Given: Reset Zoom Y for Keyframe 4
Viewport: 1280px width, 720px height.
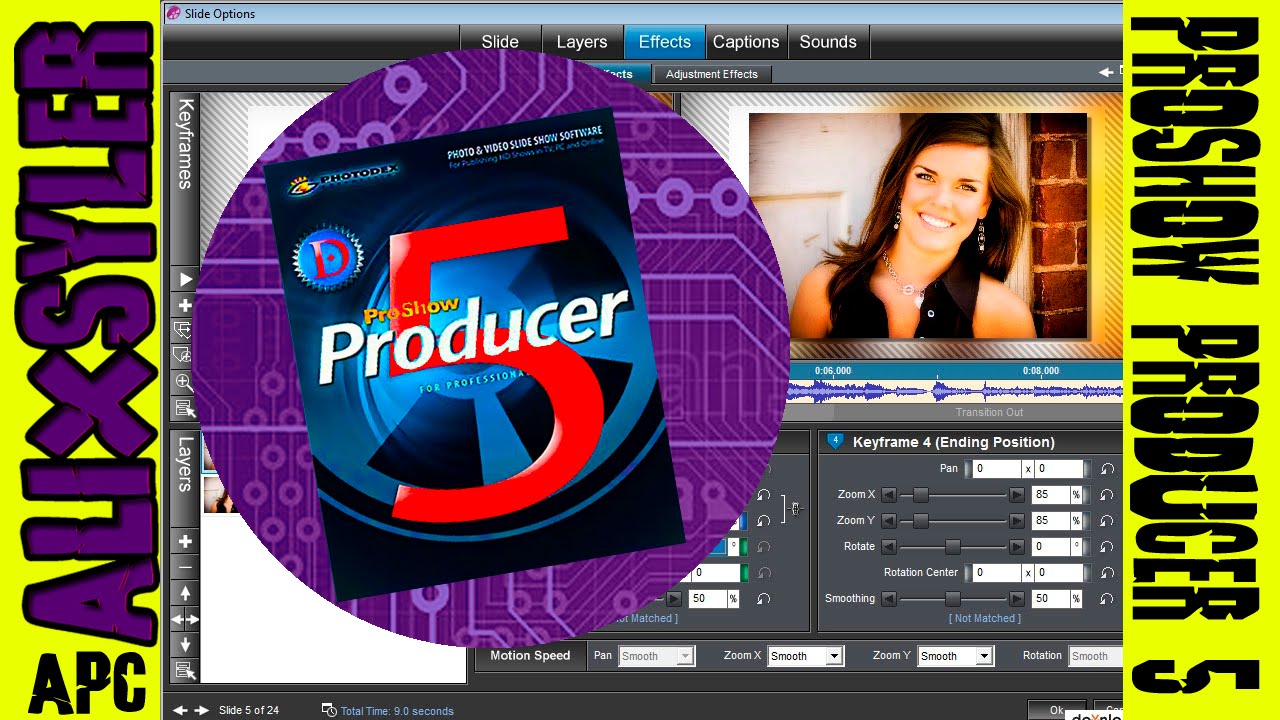Looking at the screenshot, I should coord(1107,520).
